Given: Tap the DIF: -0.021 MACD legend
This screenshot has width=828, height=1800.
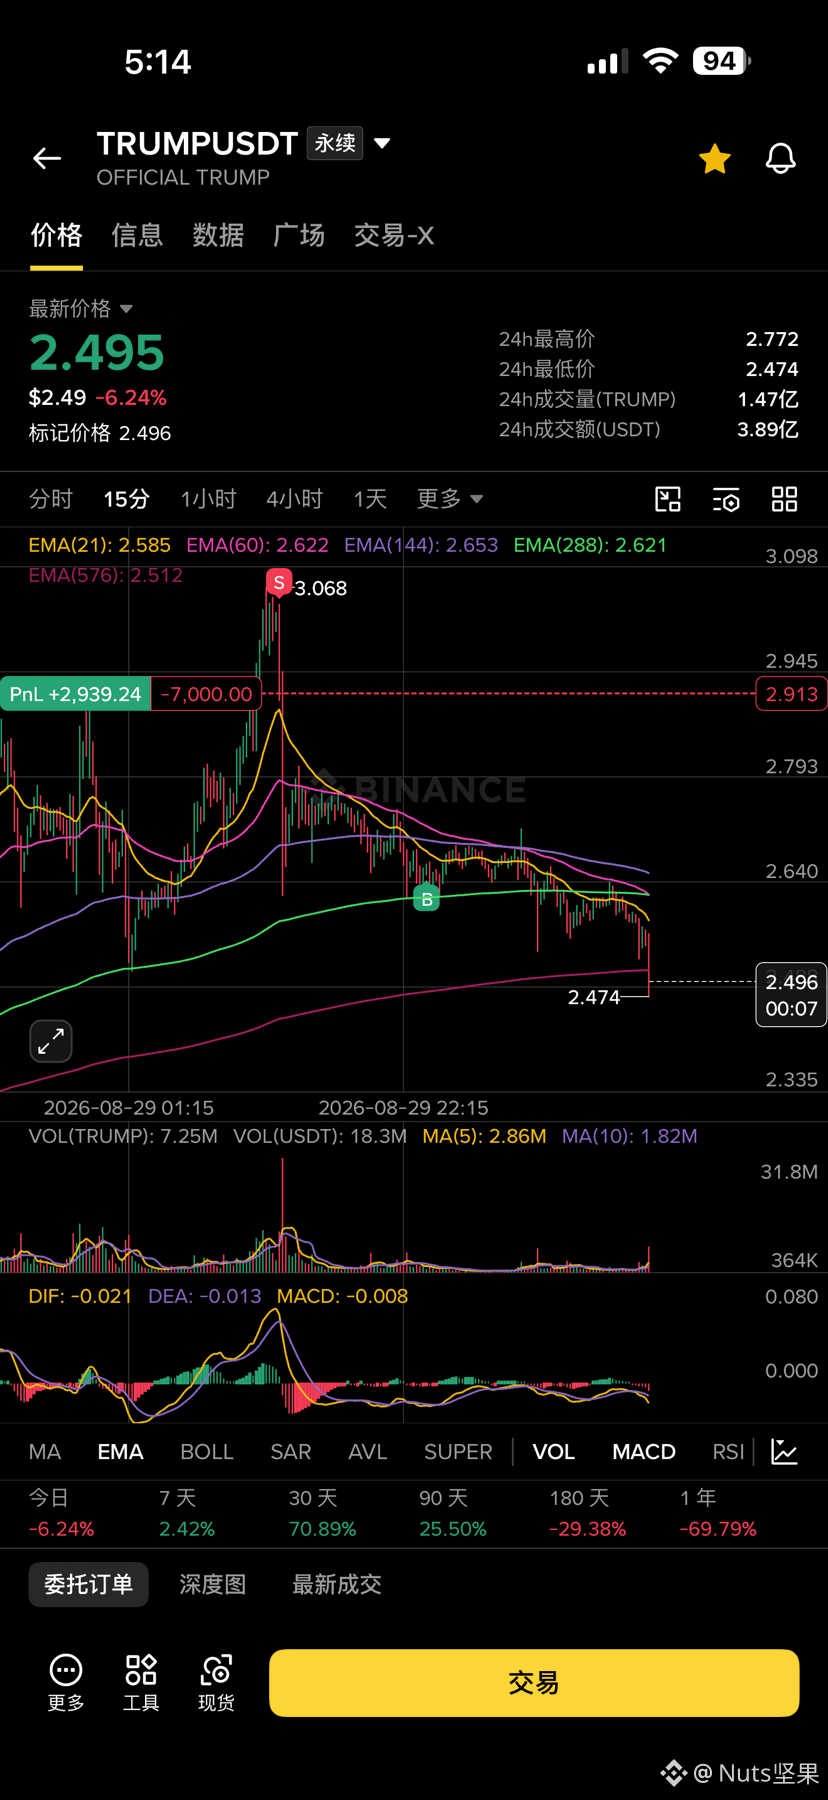Looking at the screenshot, I should [80, 1296].
